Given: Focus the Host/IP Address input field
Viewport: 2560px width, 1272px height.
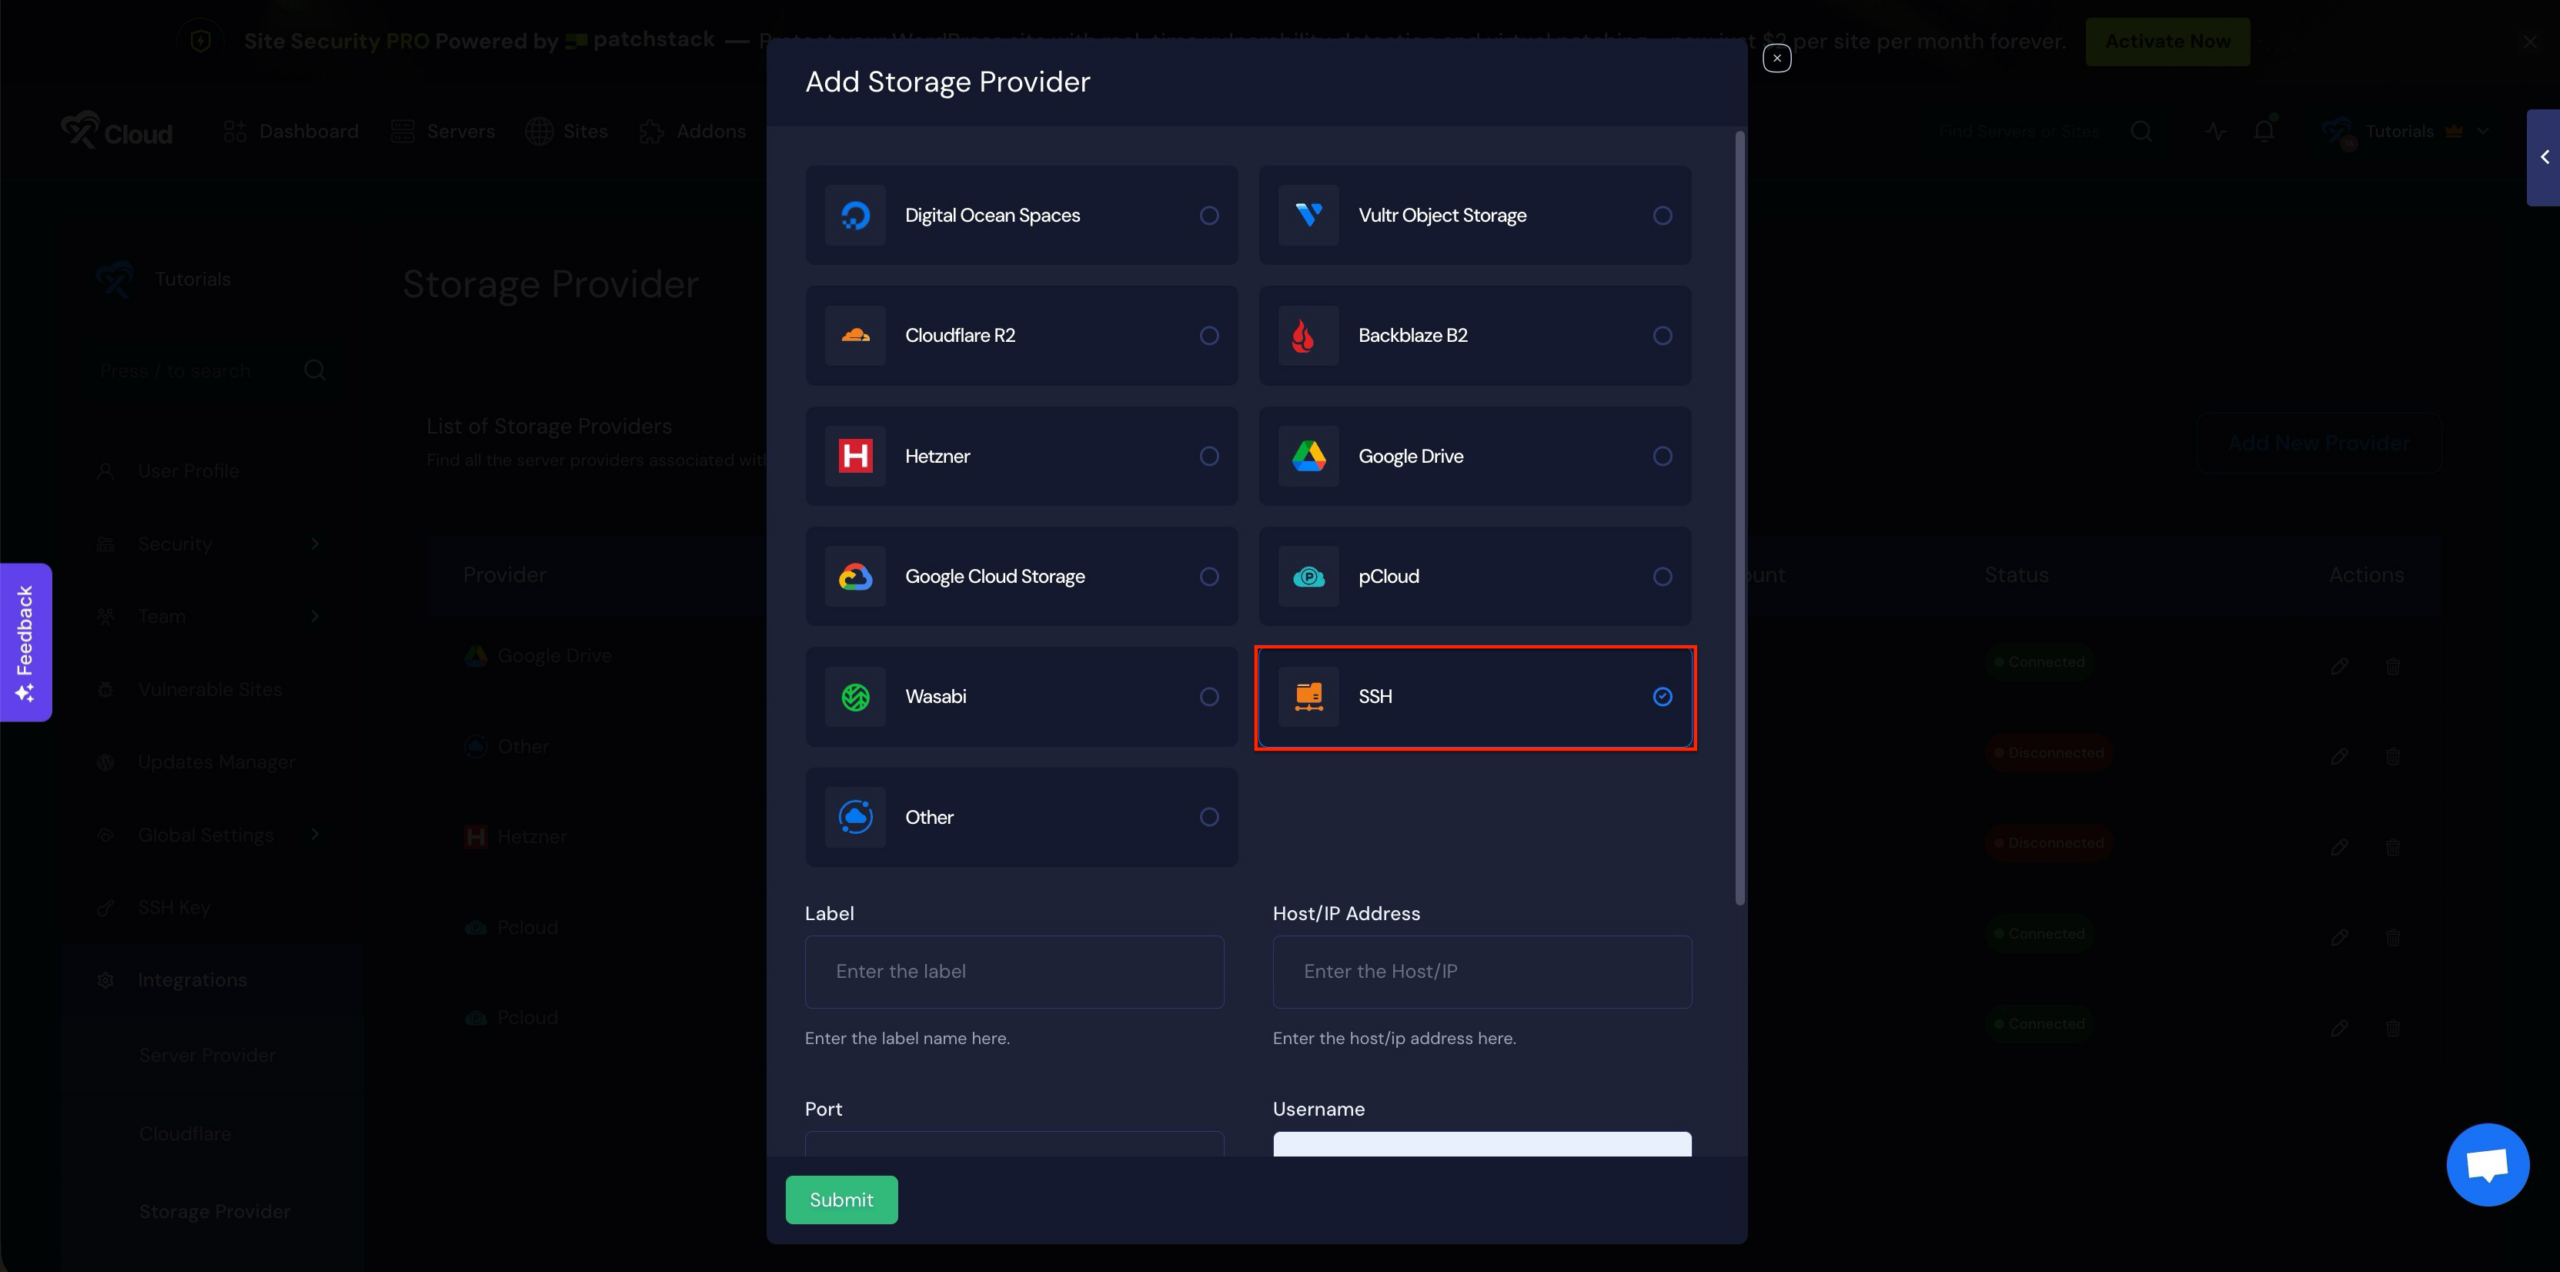Looking at the screenshot, I should click(1481, 971).
